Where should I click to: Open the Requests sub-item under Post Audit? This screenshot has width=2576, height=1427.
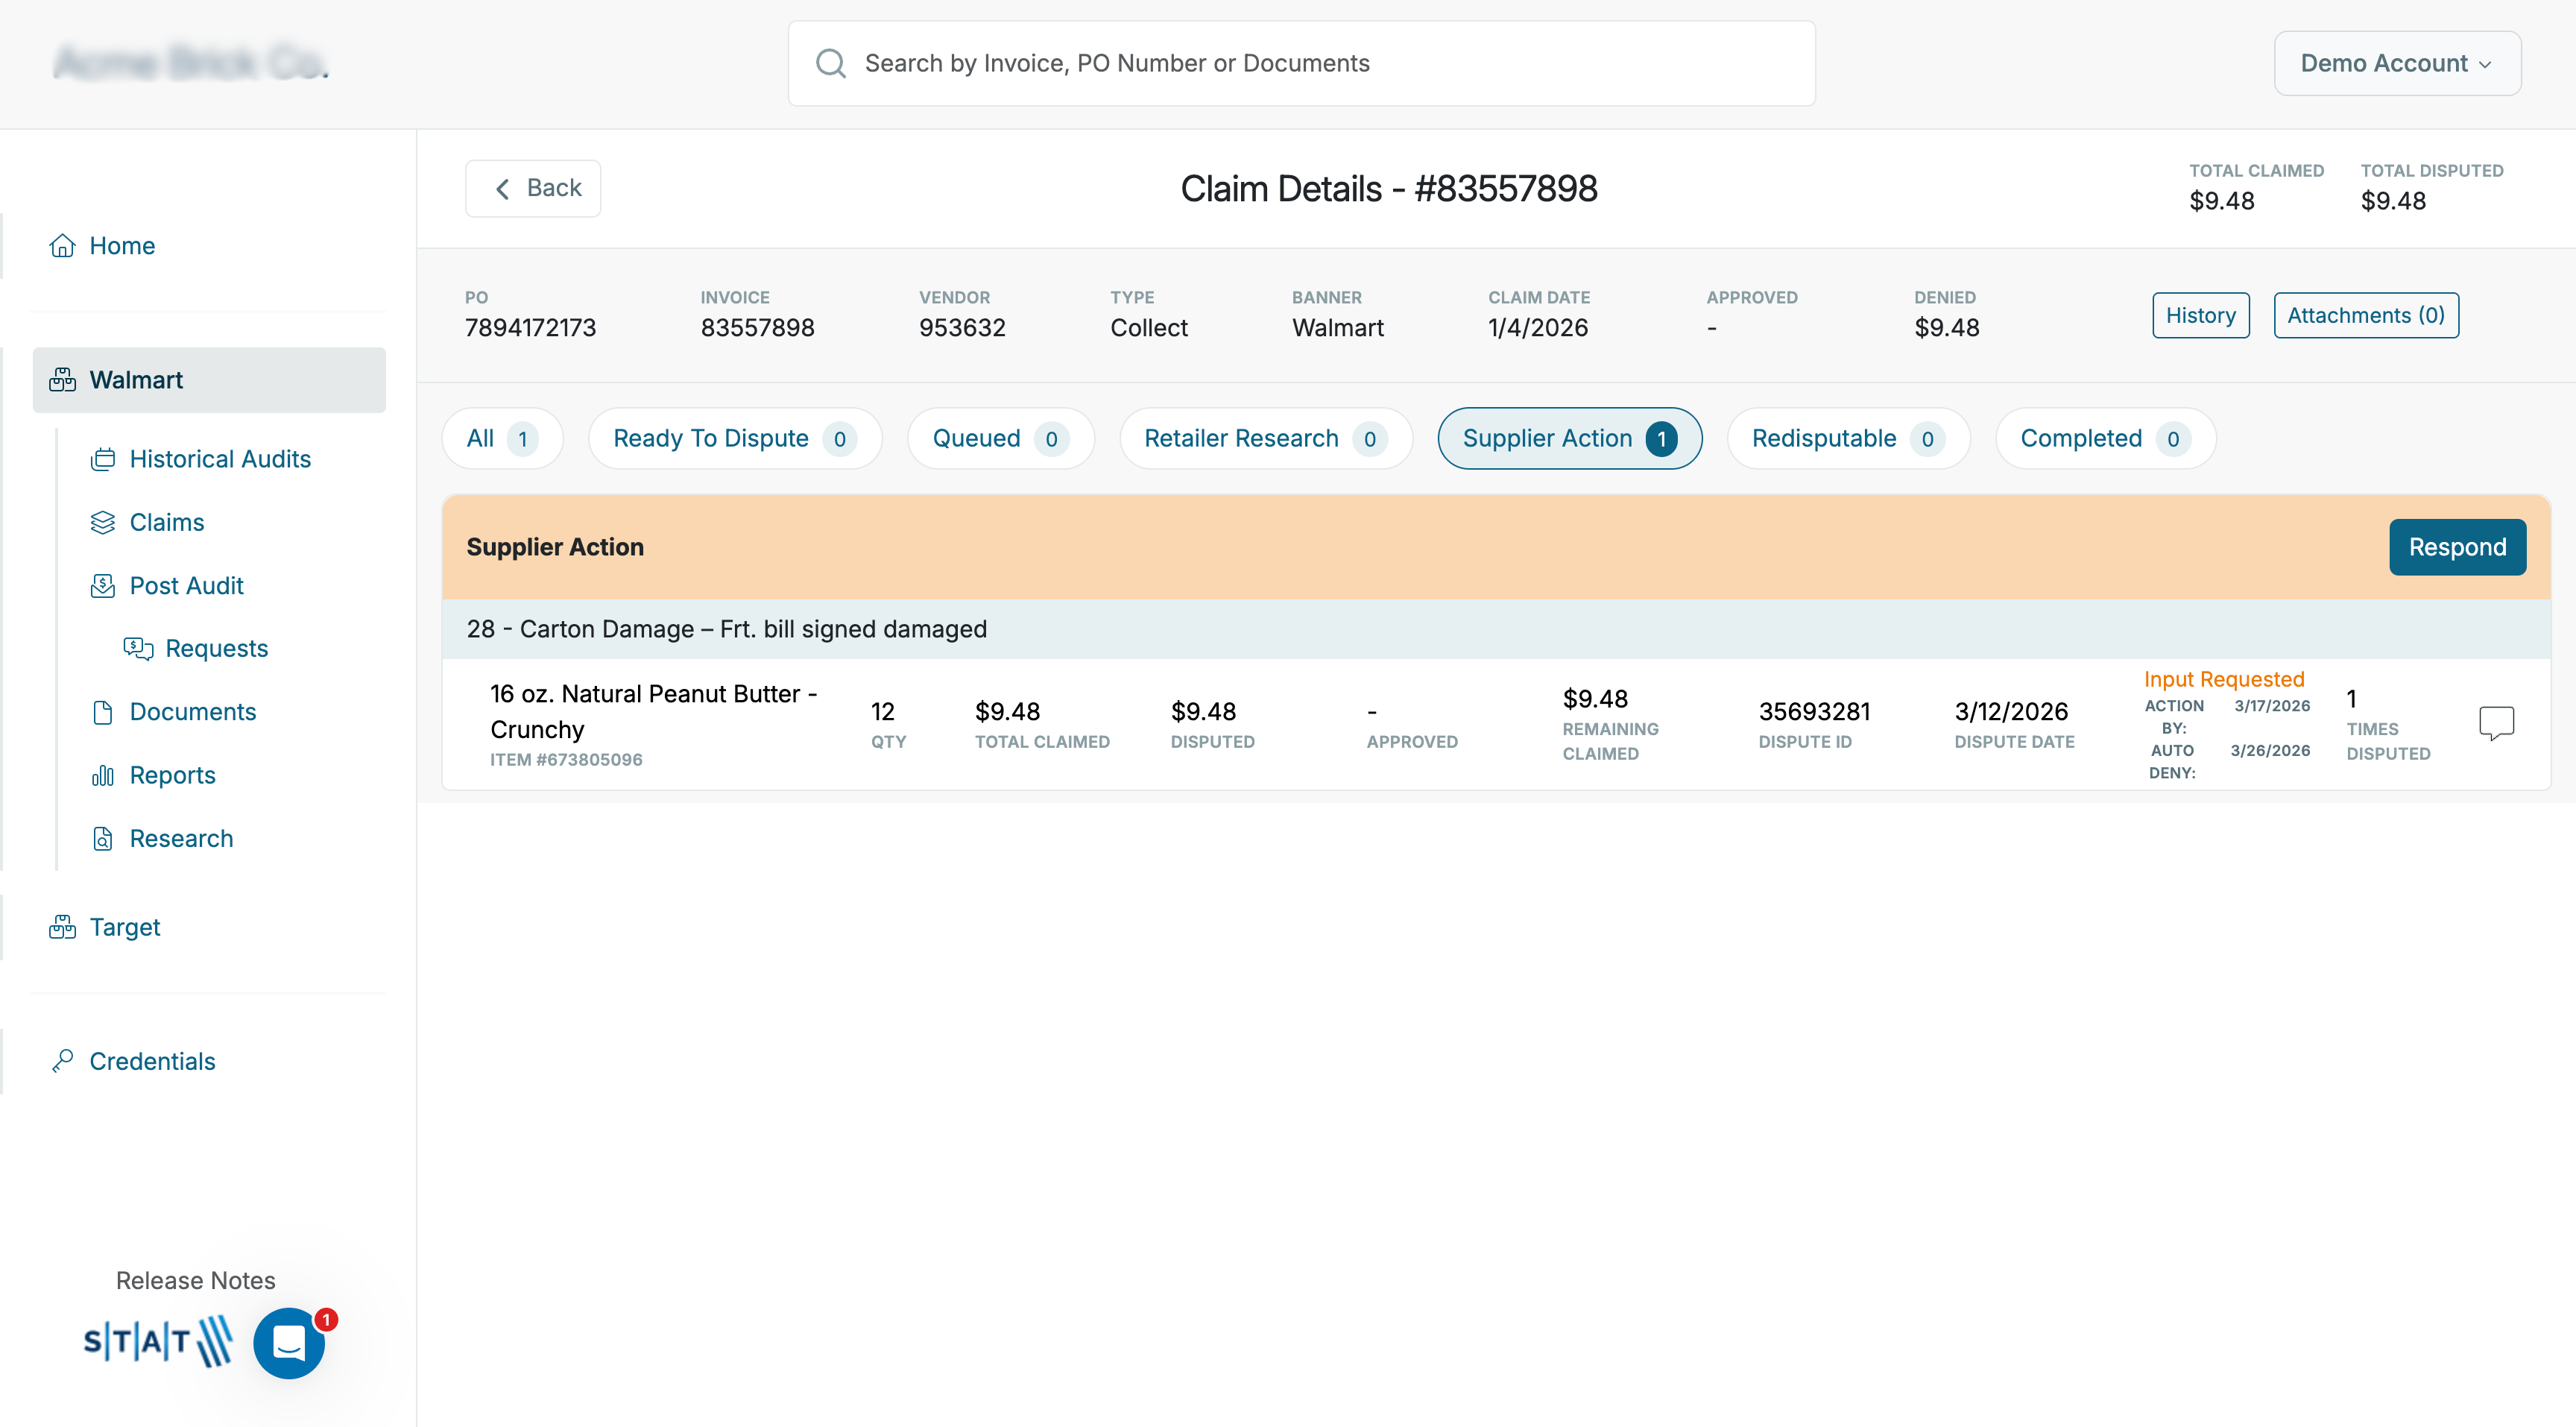click(137, 648)
